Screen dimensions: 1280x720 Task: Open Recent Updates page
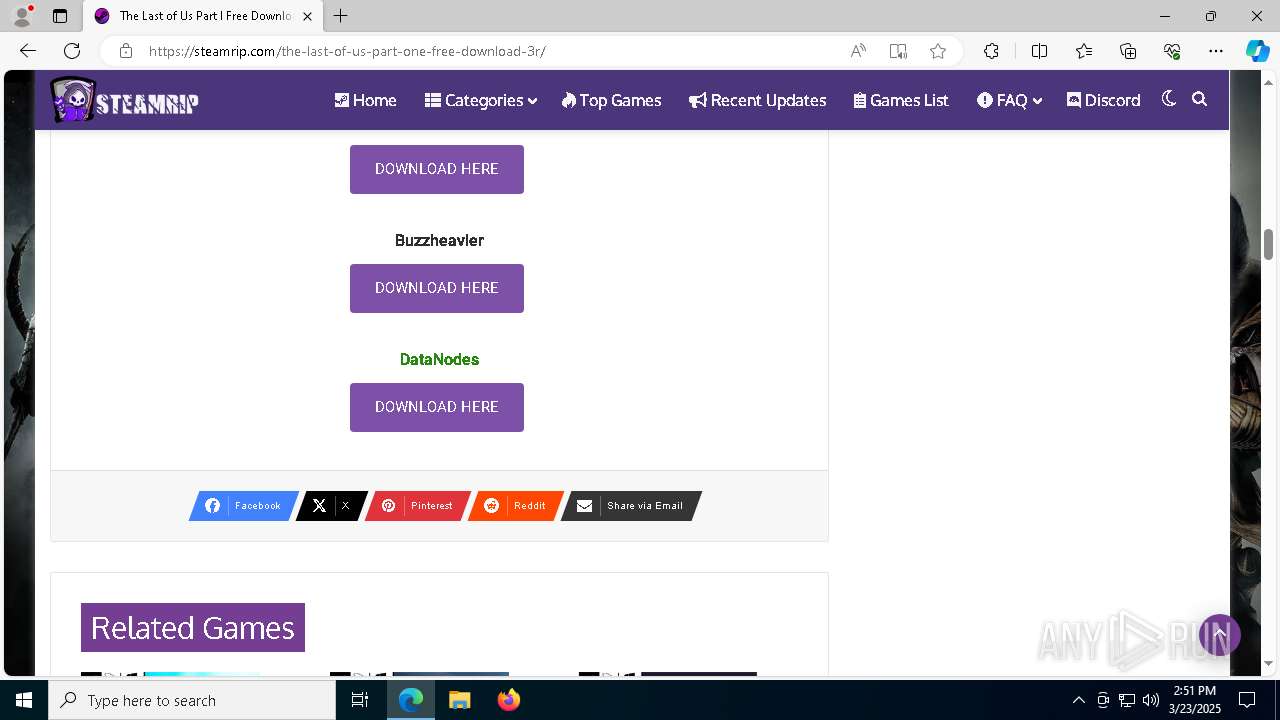758,100
